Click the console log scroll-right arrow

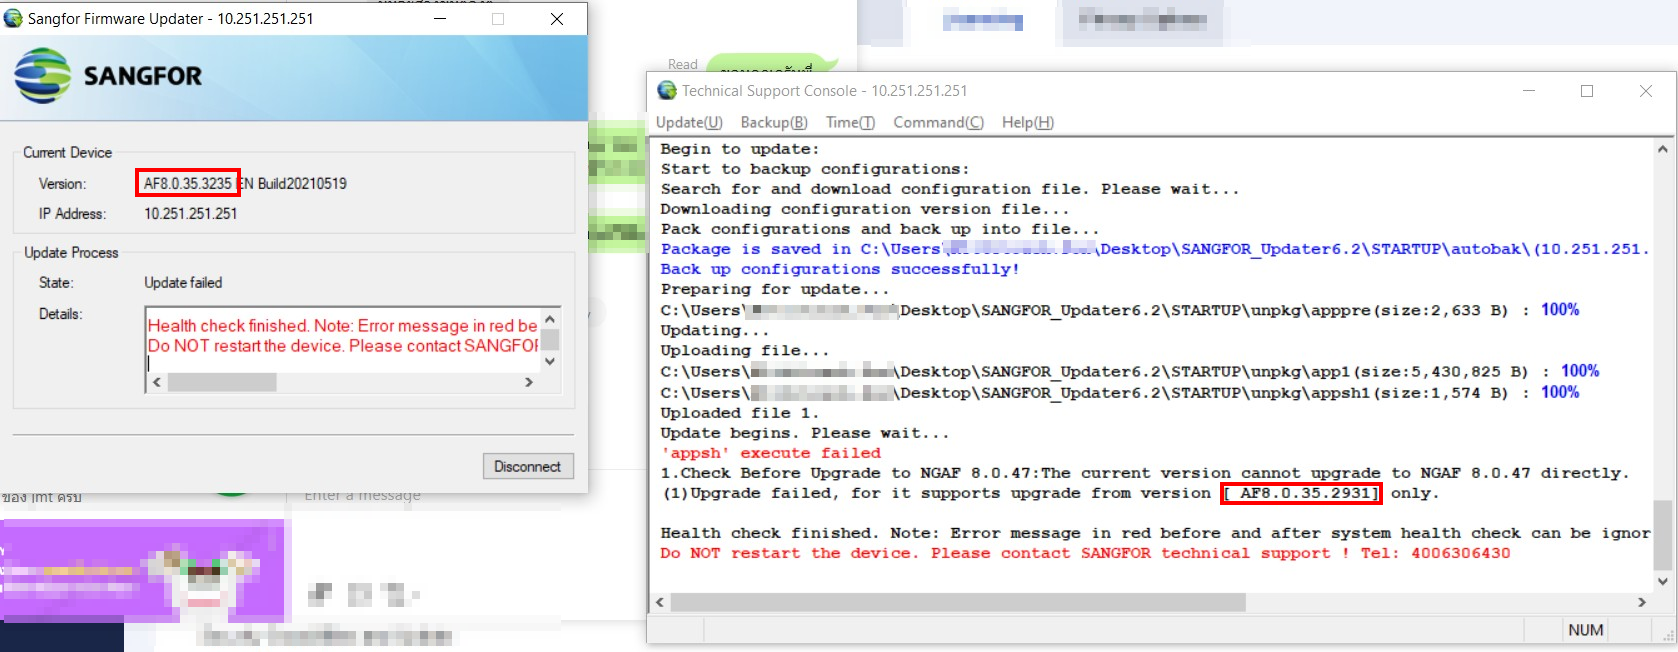tap(1641, 602)
